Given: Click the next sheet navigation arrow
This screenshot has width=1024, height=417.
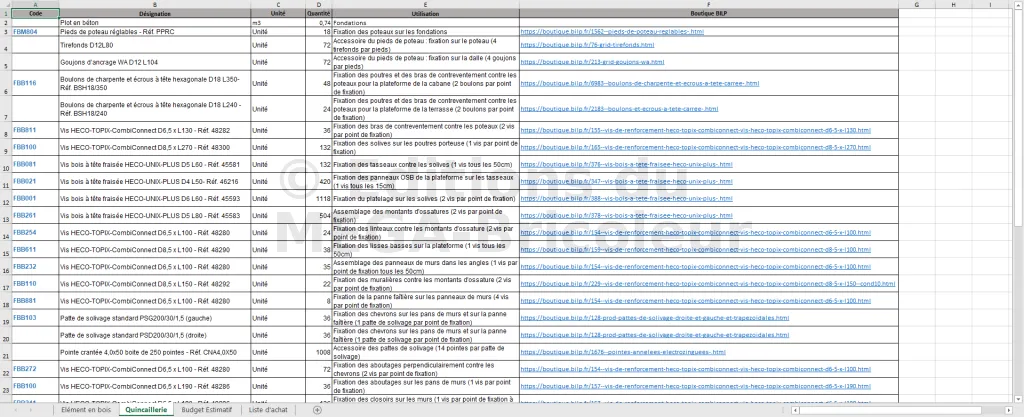Looking at the screenshot, I should point(31,410).
